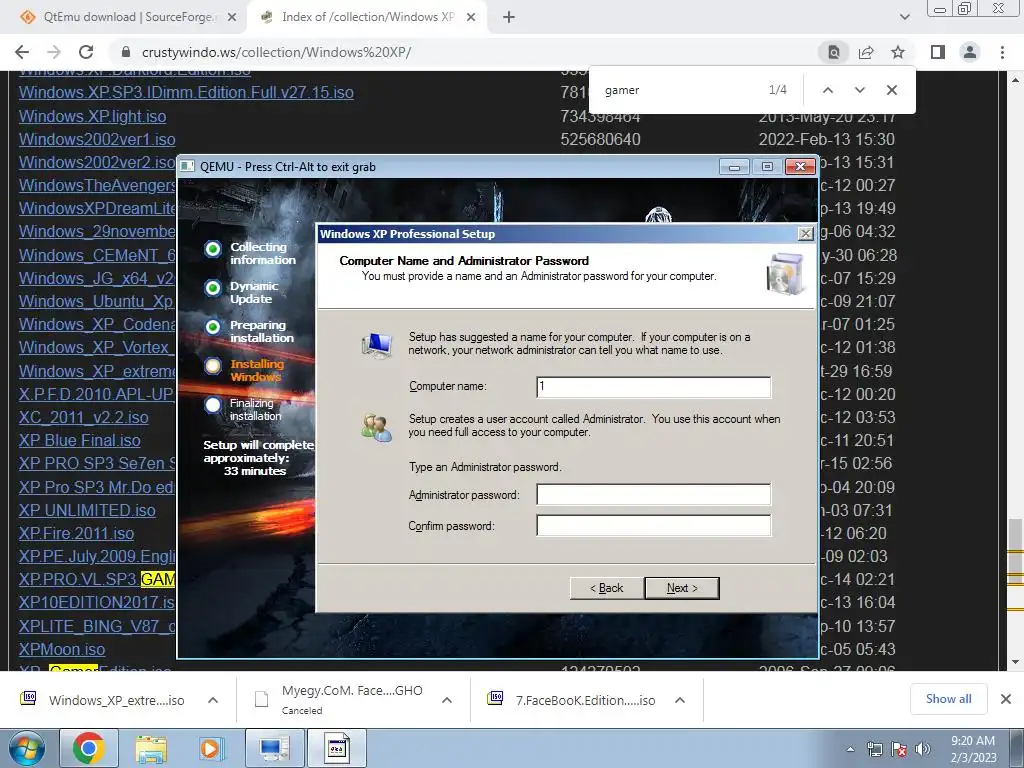
Task: Click the Confirm password field
Action: pyautogui.click(x=654, y=526)
